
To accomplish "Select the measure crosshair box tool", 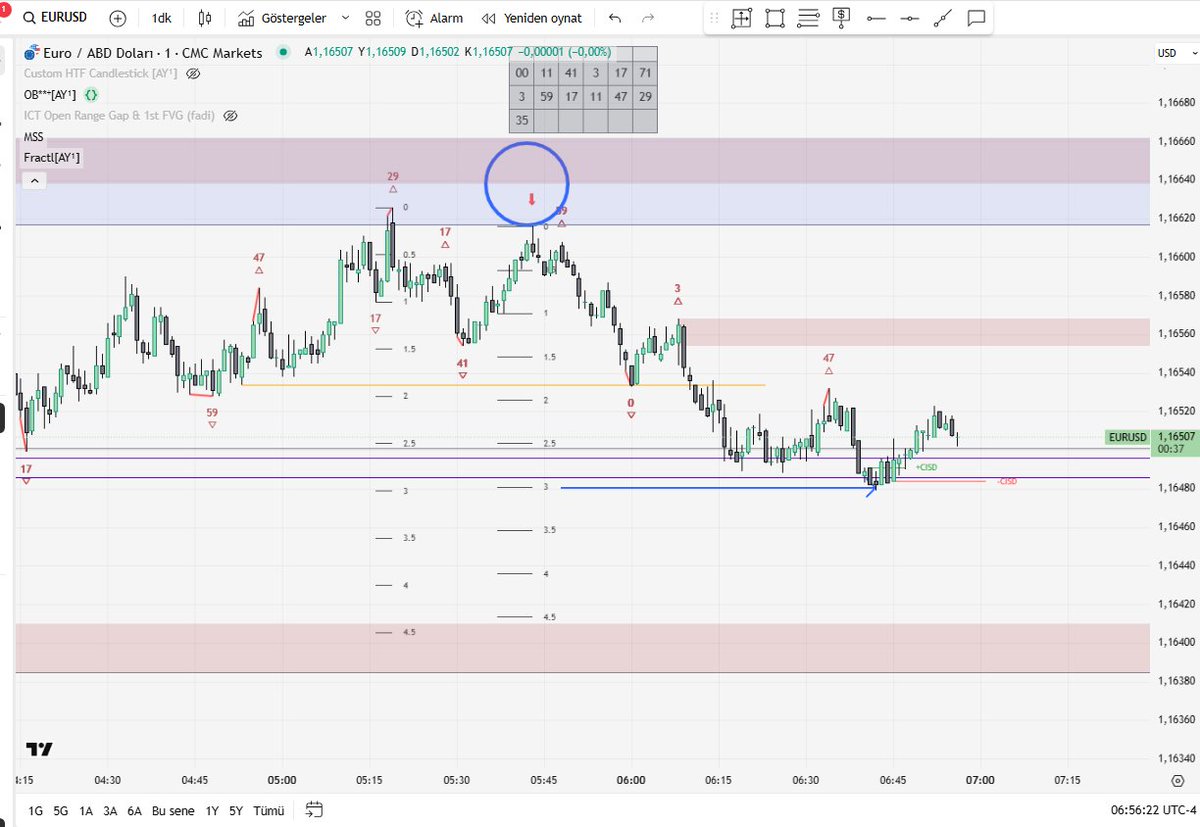I will [x=741, y=18].
